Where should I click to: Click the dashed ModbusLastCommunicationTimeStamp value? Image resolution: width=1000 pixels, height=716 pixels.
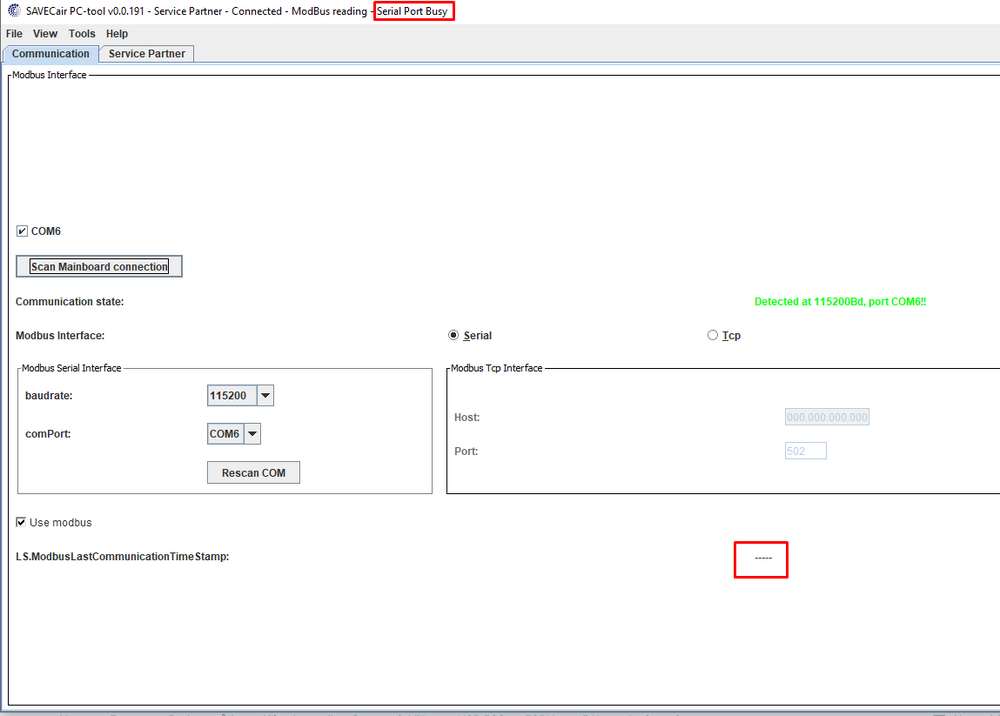click(x=762, y=558)
